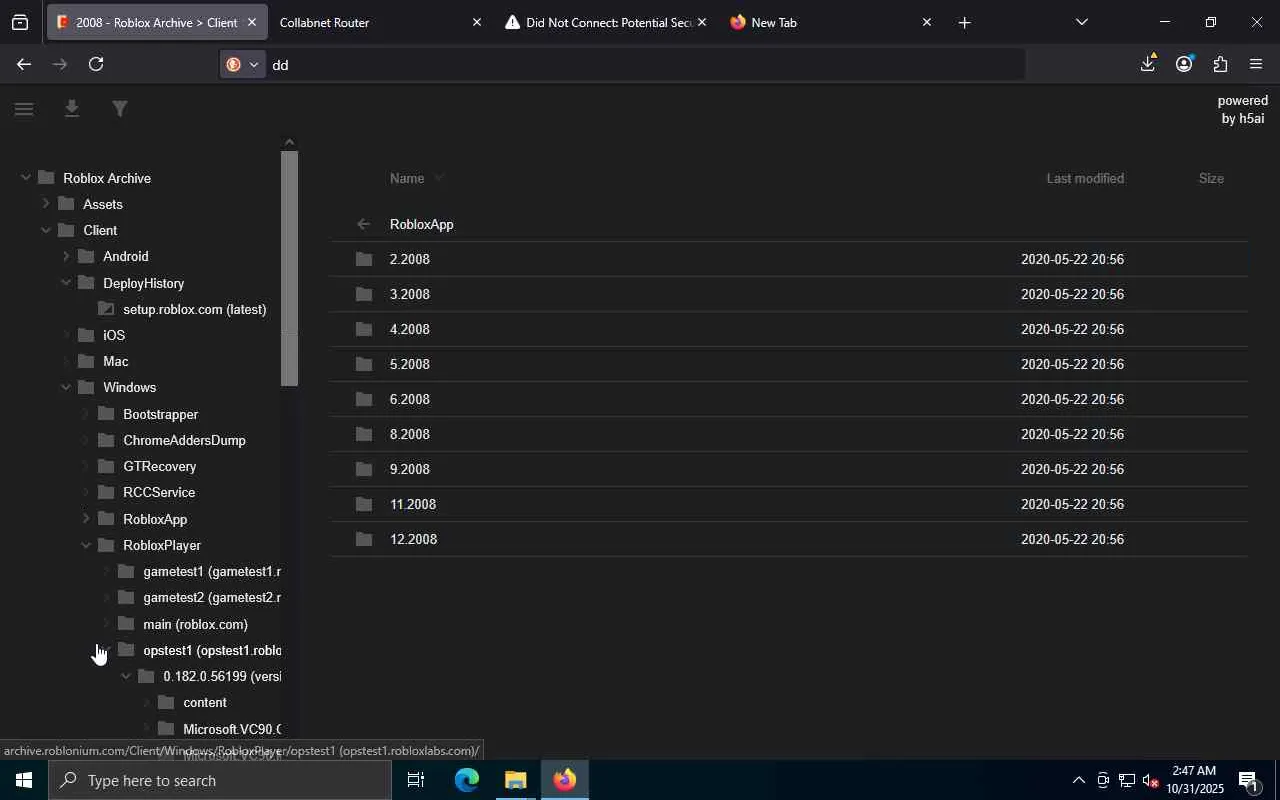This screenshot has width=1280, height=800.
Task: Click the sidebar tree scrollbar thumb
Action: click(290, 268)
